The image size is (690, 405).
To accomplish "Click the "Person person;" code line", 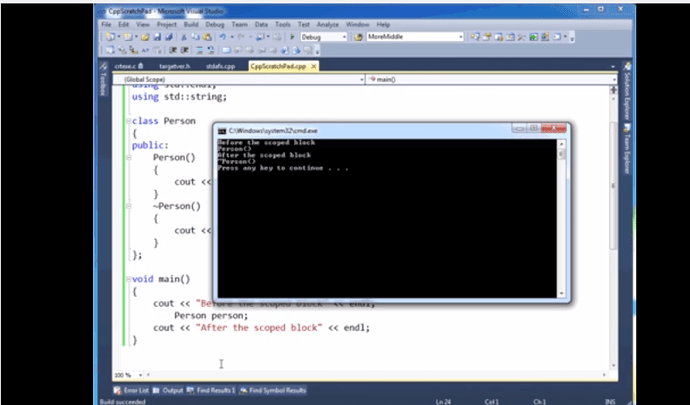I will coord(211,316).
